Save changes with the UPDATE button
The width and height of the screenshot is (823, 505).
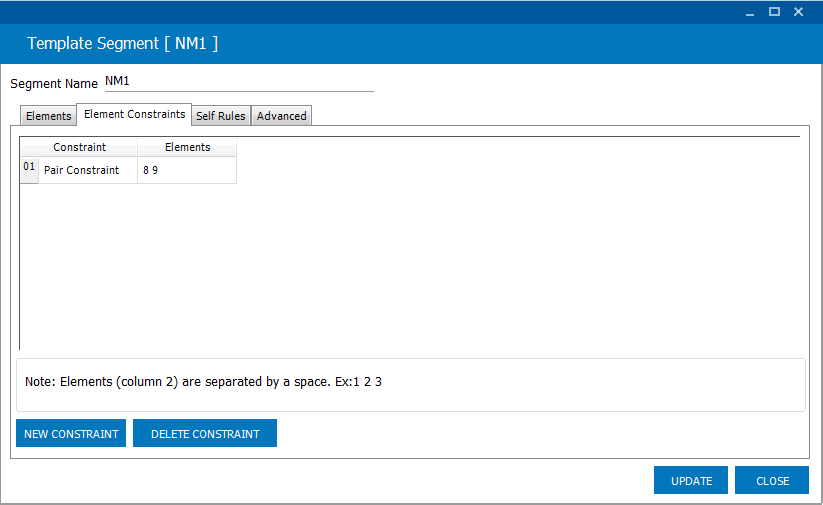[x=691, y=481]
